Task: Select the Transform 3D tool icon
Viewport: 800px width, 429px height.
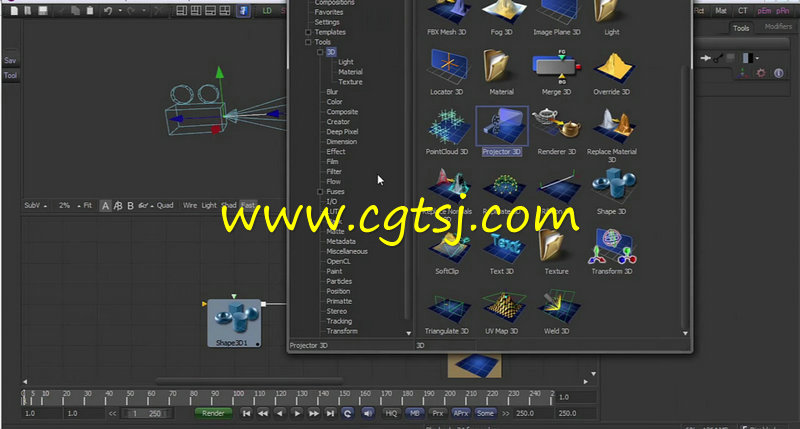Action: pyautogui.click(x=612, y=246)
